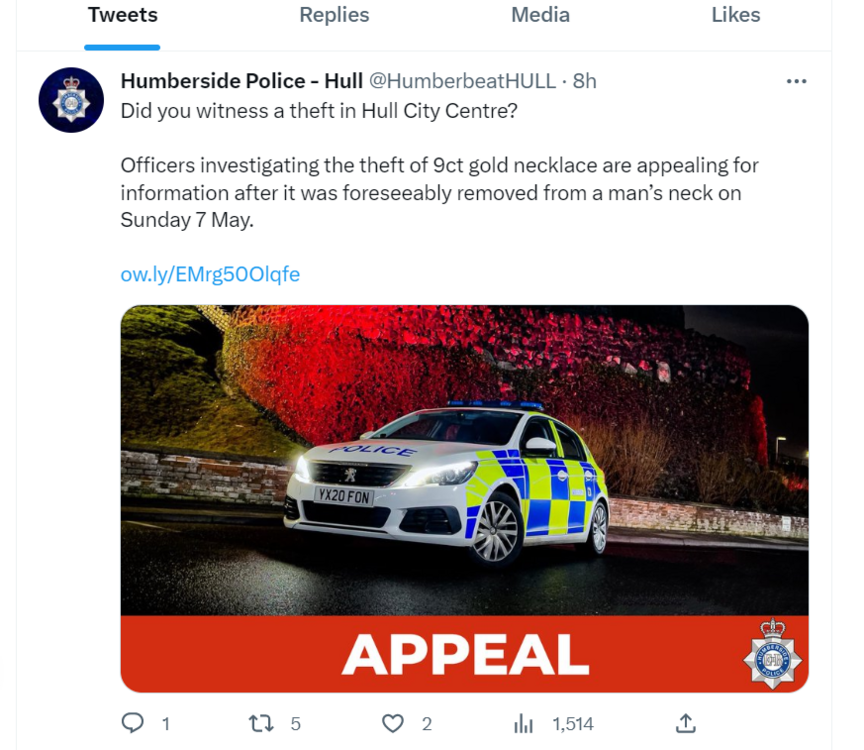Select the Tweets tab
The height and width of the screenshot is (750, 864).
122,15
